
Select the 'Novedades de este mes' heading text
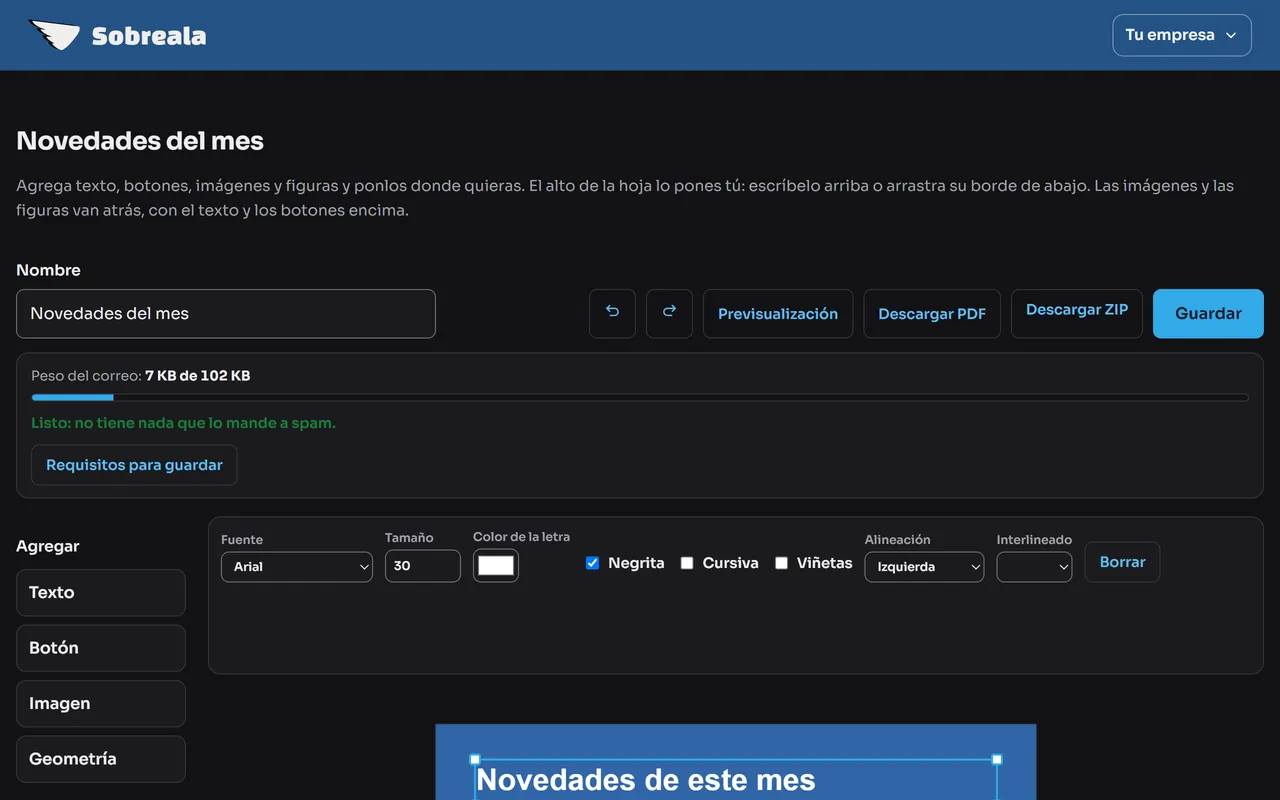[646, 779]
